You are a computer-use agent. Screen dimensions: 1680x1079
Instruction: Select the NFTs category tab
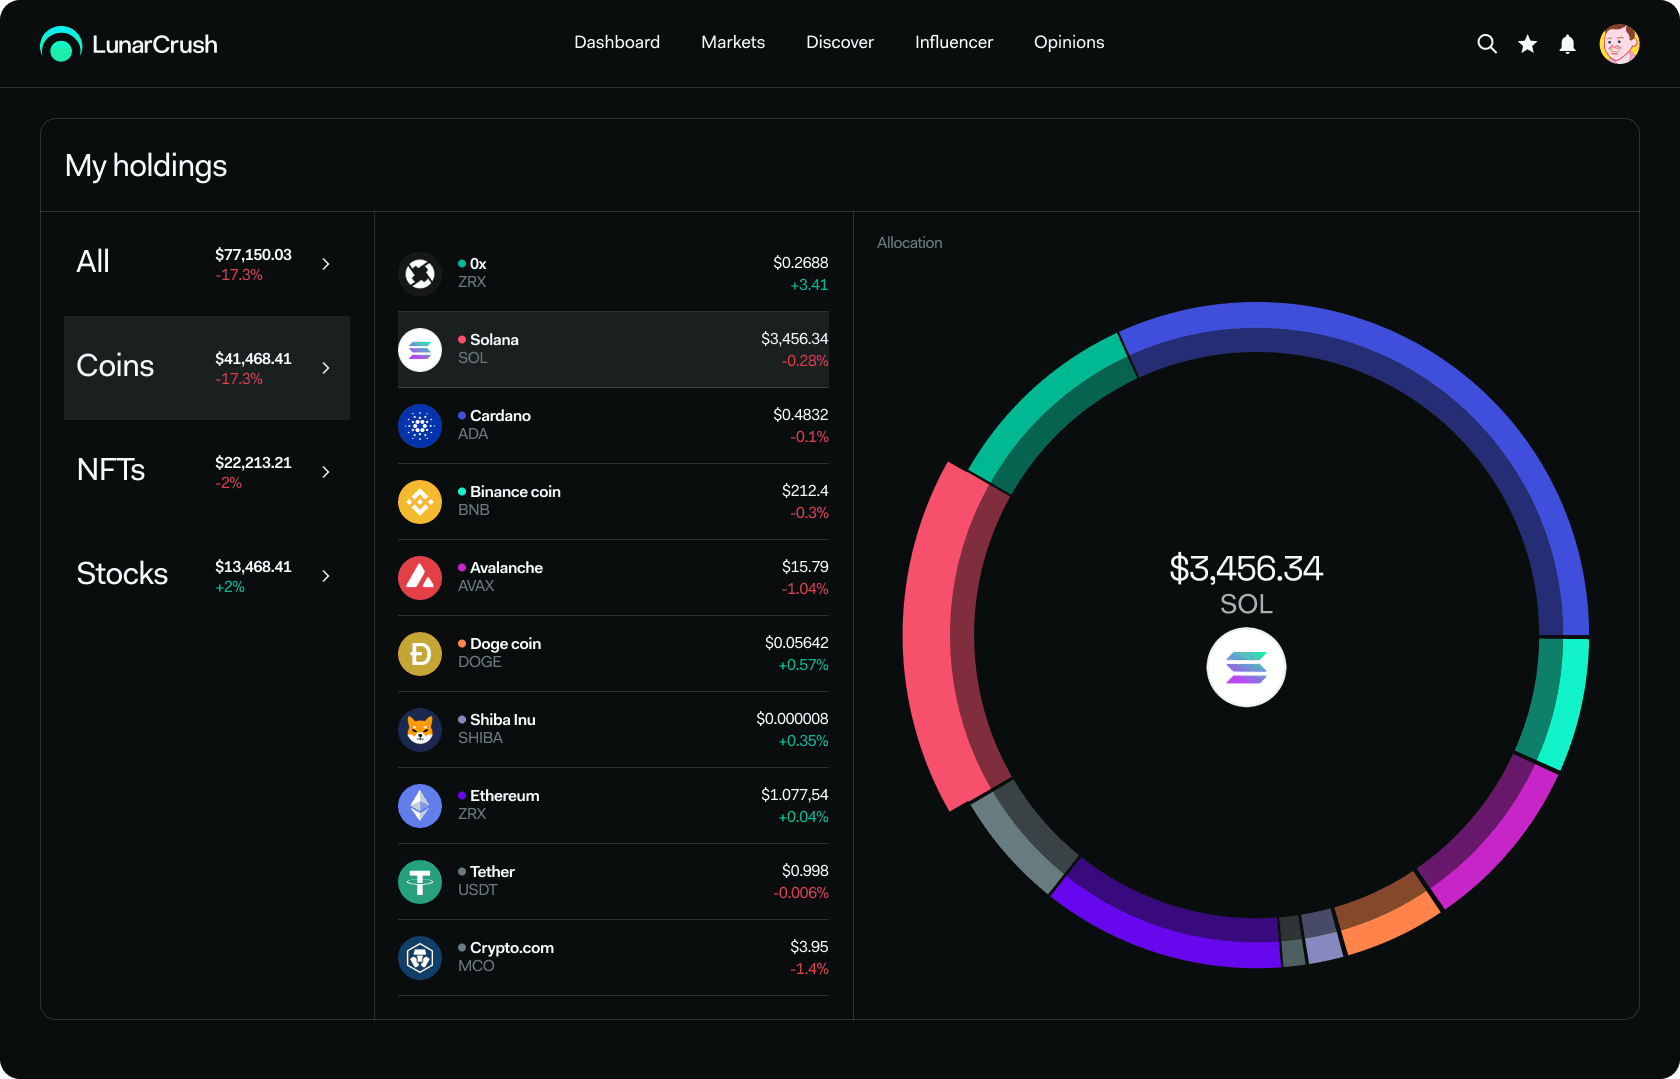point(207,472)
